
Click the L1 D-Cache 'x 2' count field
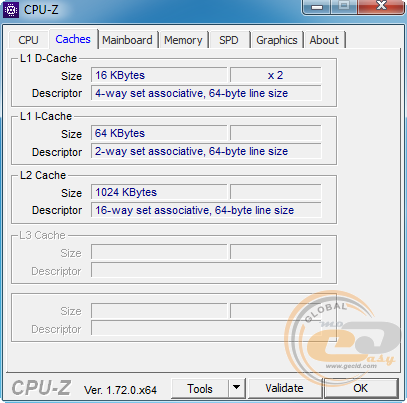(276, 75)
